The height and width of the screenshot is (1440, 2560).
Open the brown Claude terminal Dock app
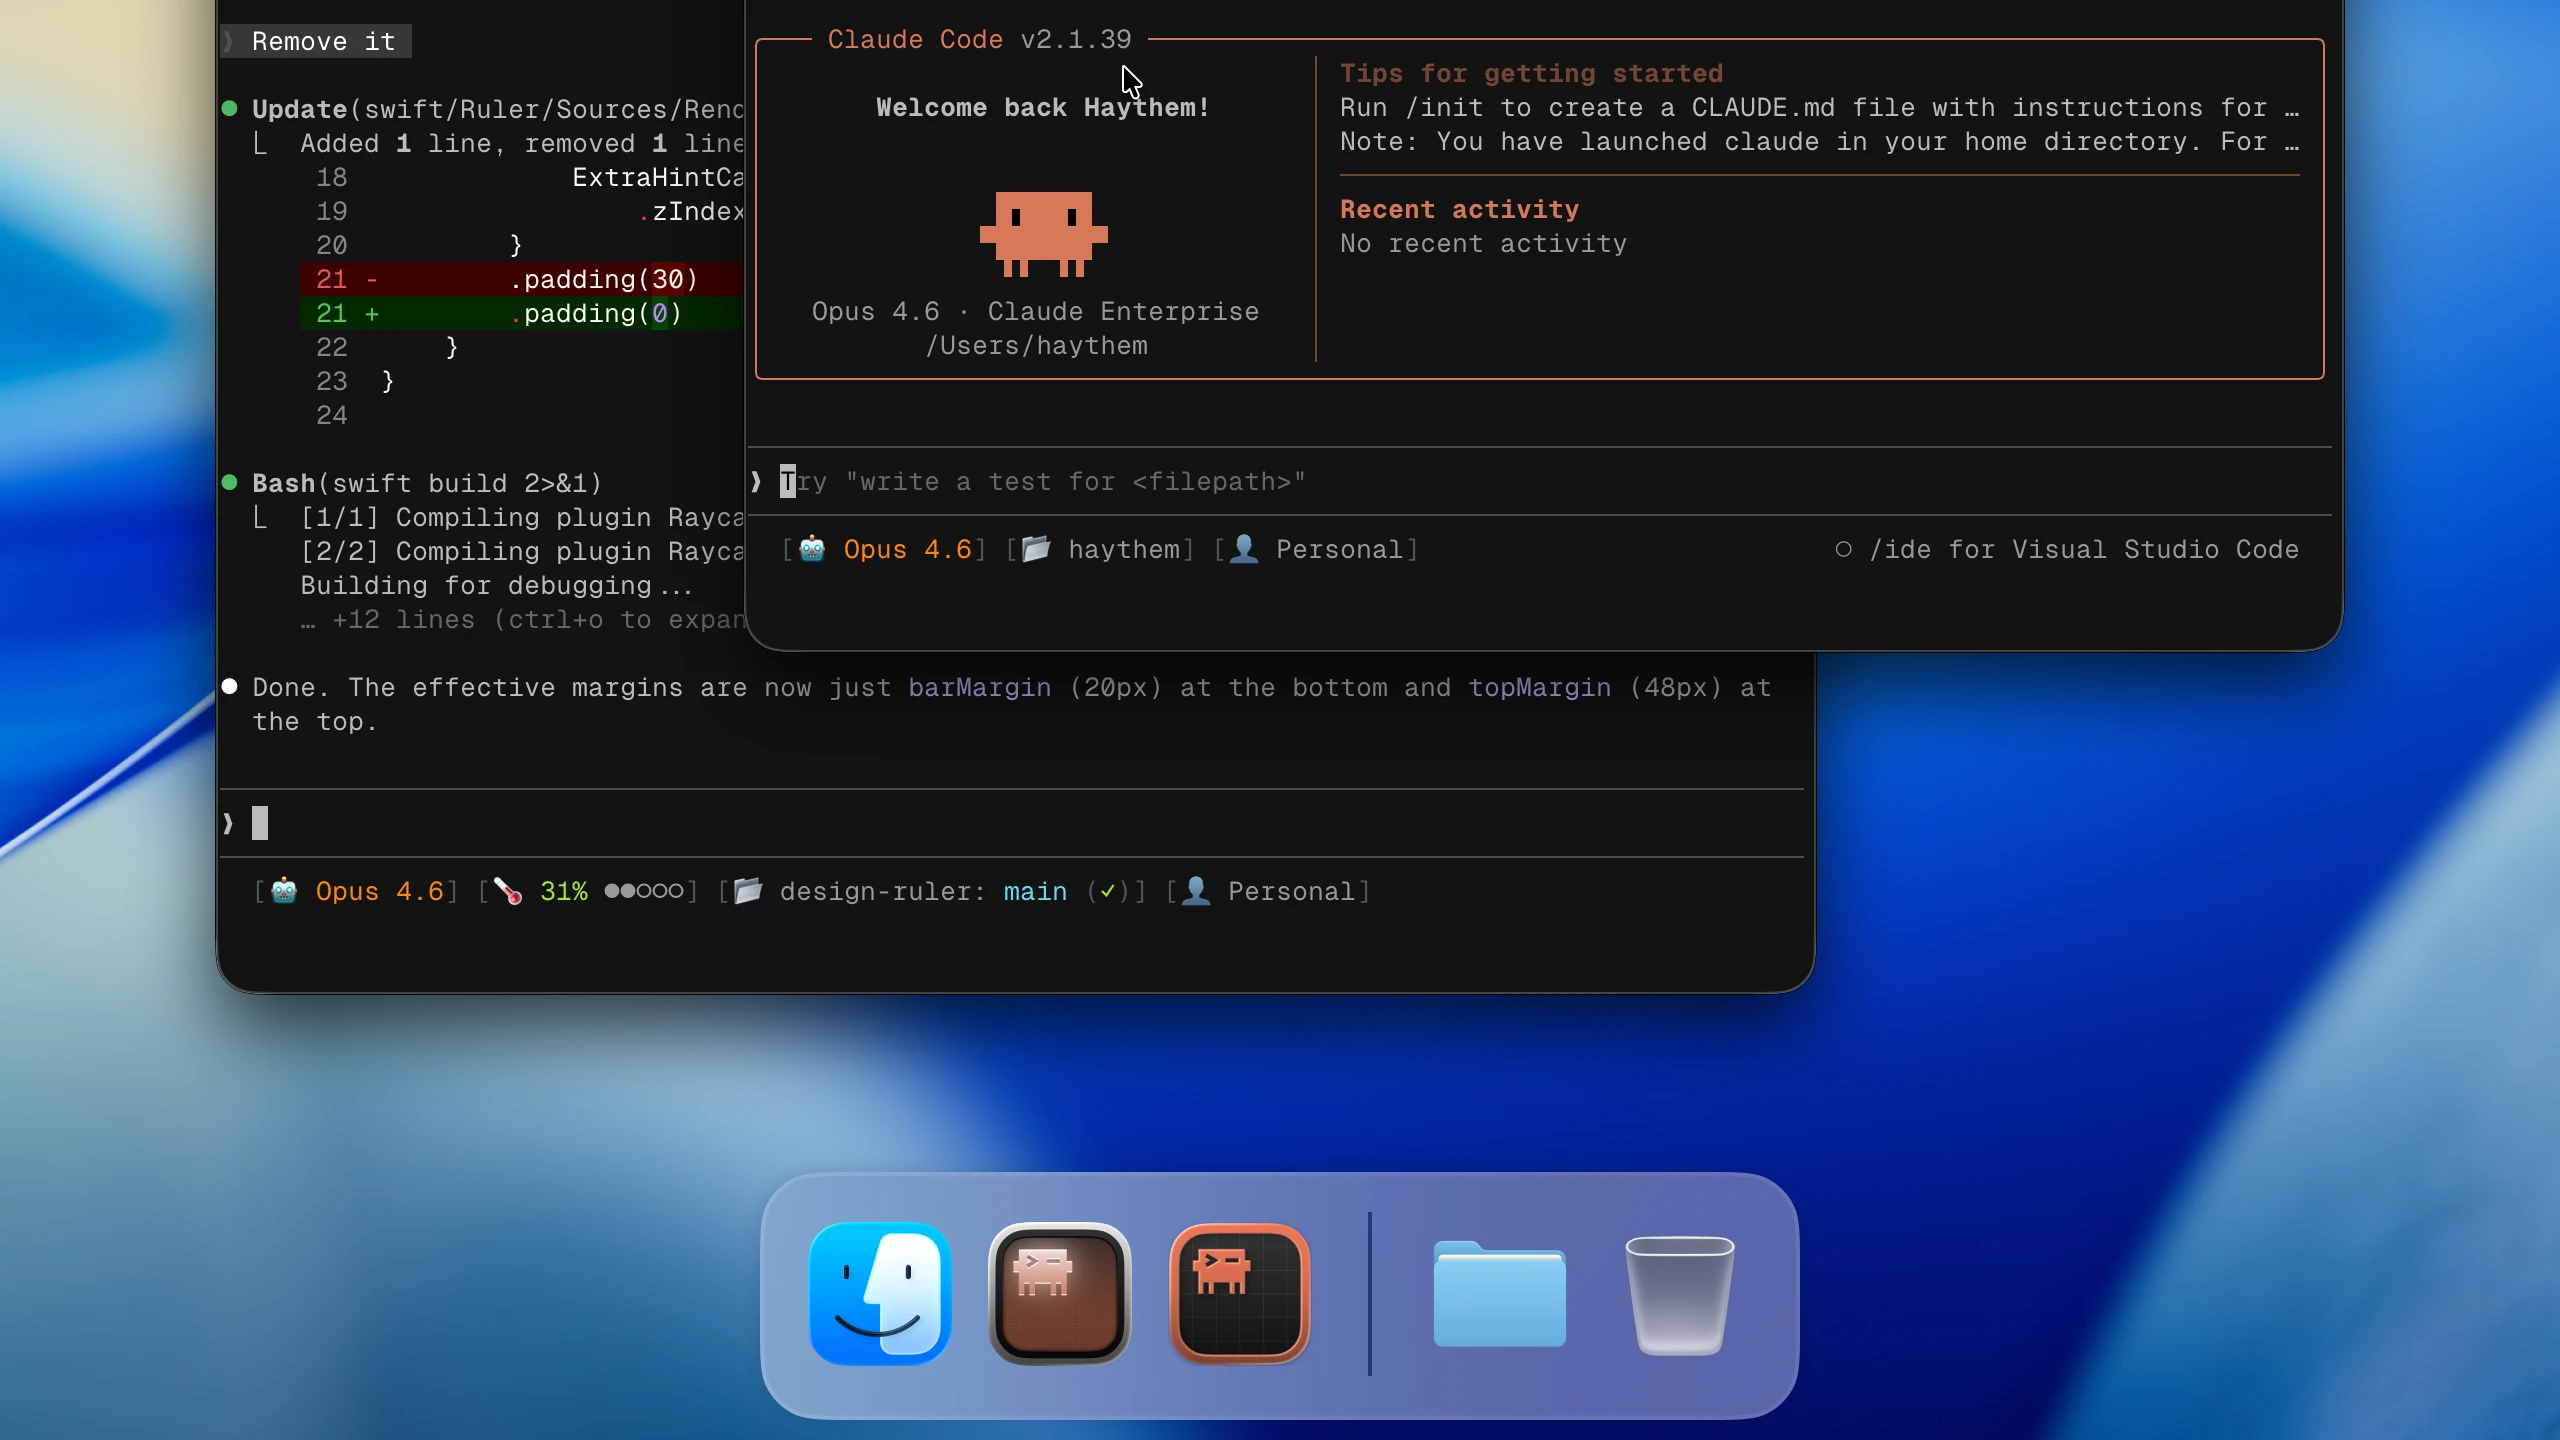coord(1060,1293)
